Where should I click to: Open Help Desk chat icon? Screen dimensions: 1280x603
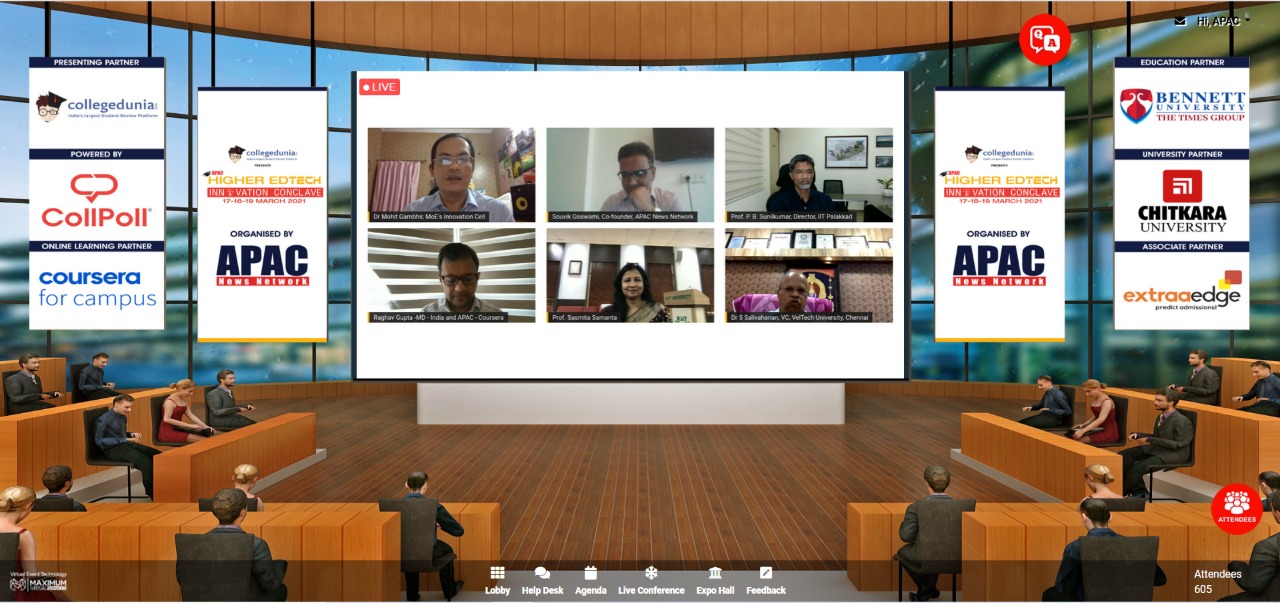point(542,573)
